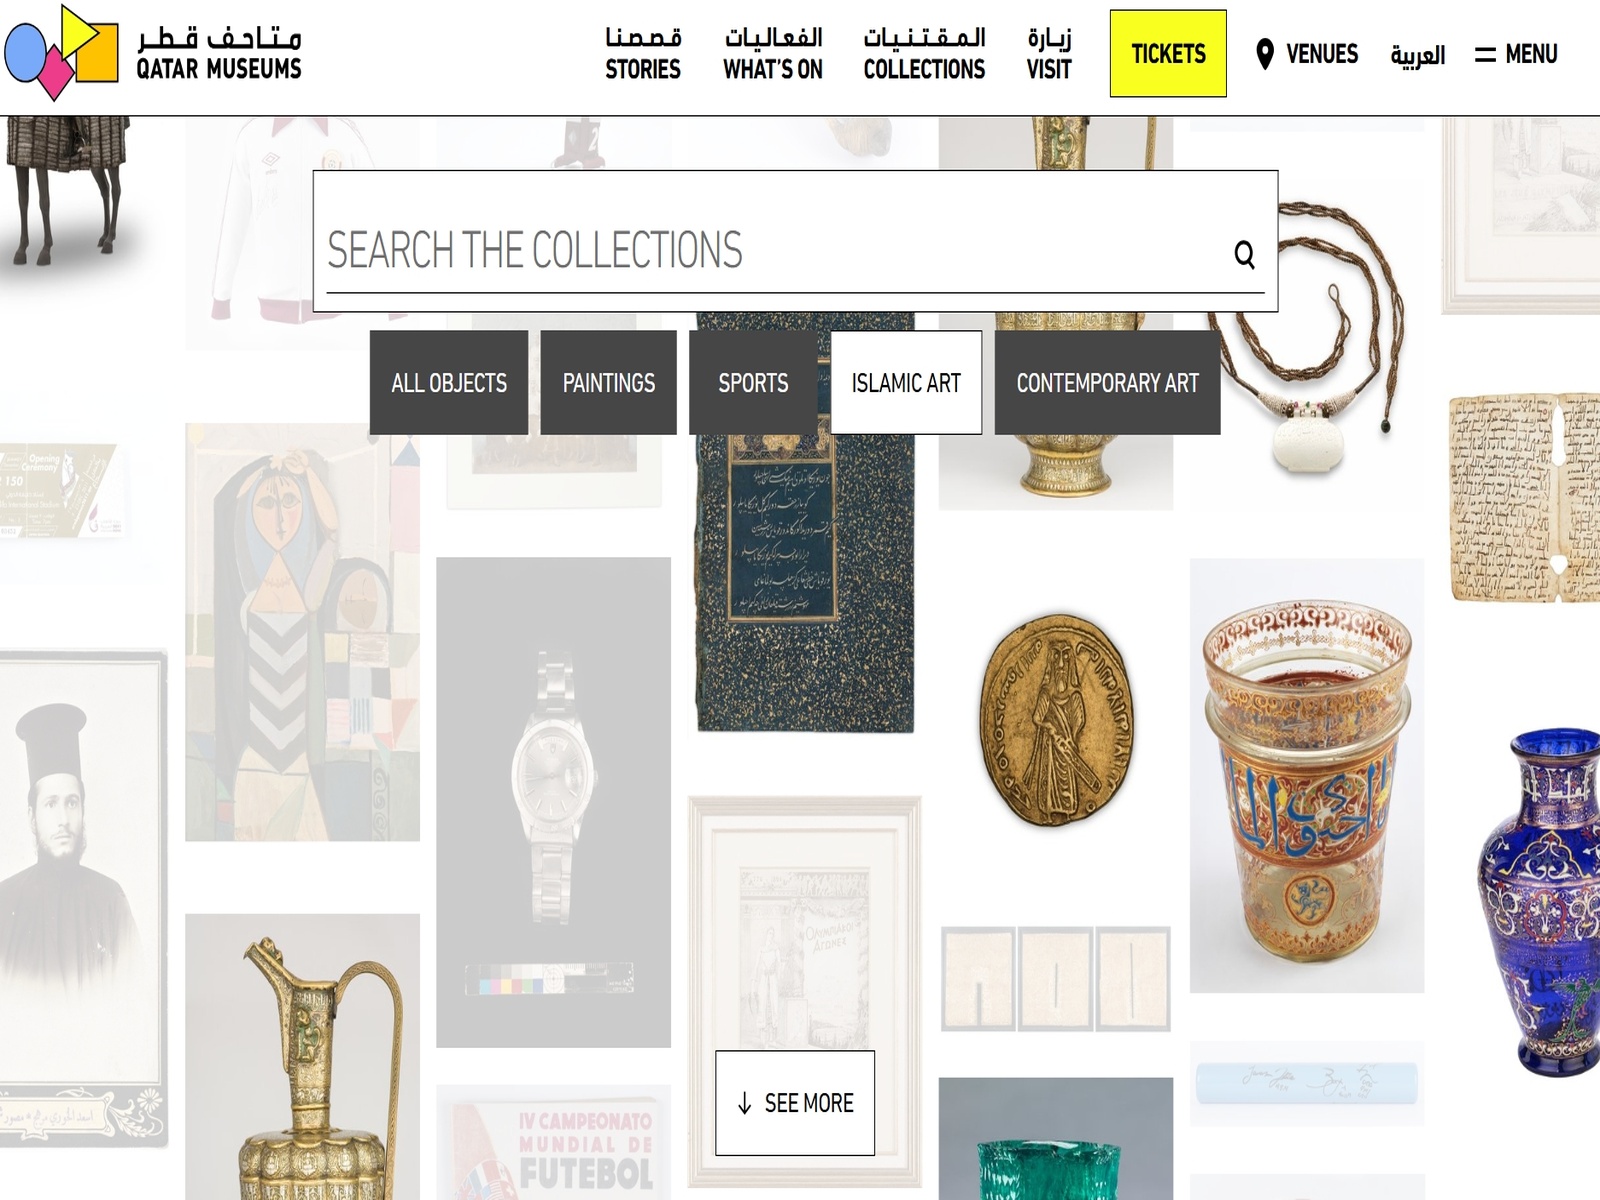Open the hamburger Menu icon
The image size is (1600, 1200).
click(x=1485, y=54)
